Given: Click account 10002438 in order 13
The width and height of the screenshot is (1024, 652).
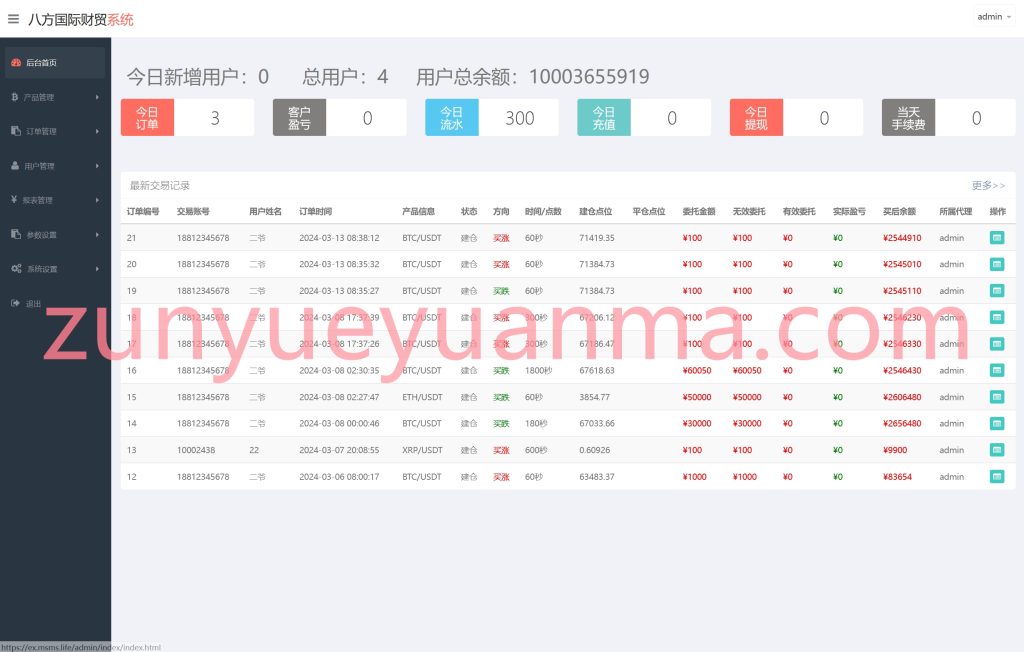Looking at the screenshot, I should [196, 450].
